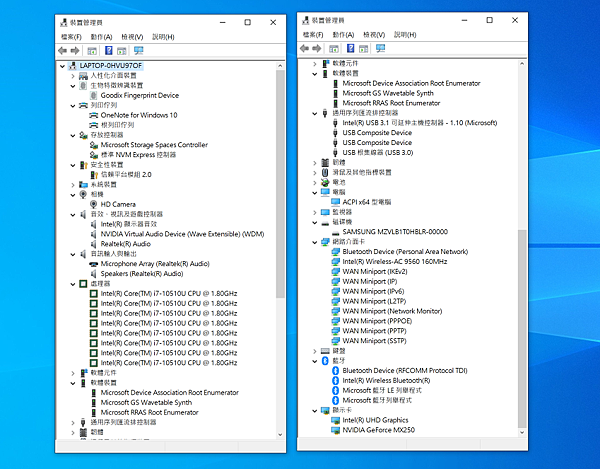Select first Intel Core i7-10510U CPU entry

[x=169, y=294]
